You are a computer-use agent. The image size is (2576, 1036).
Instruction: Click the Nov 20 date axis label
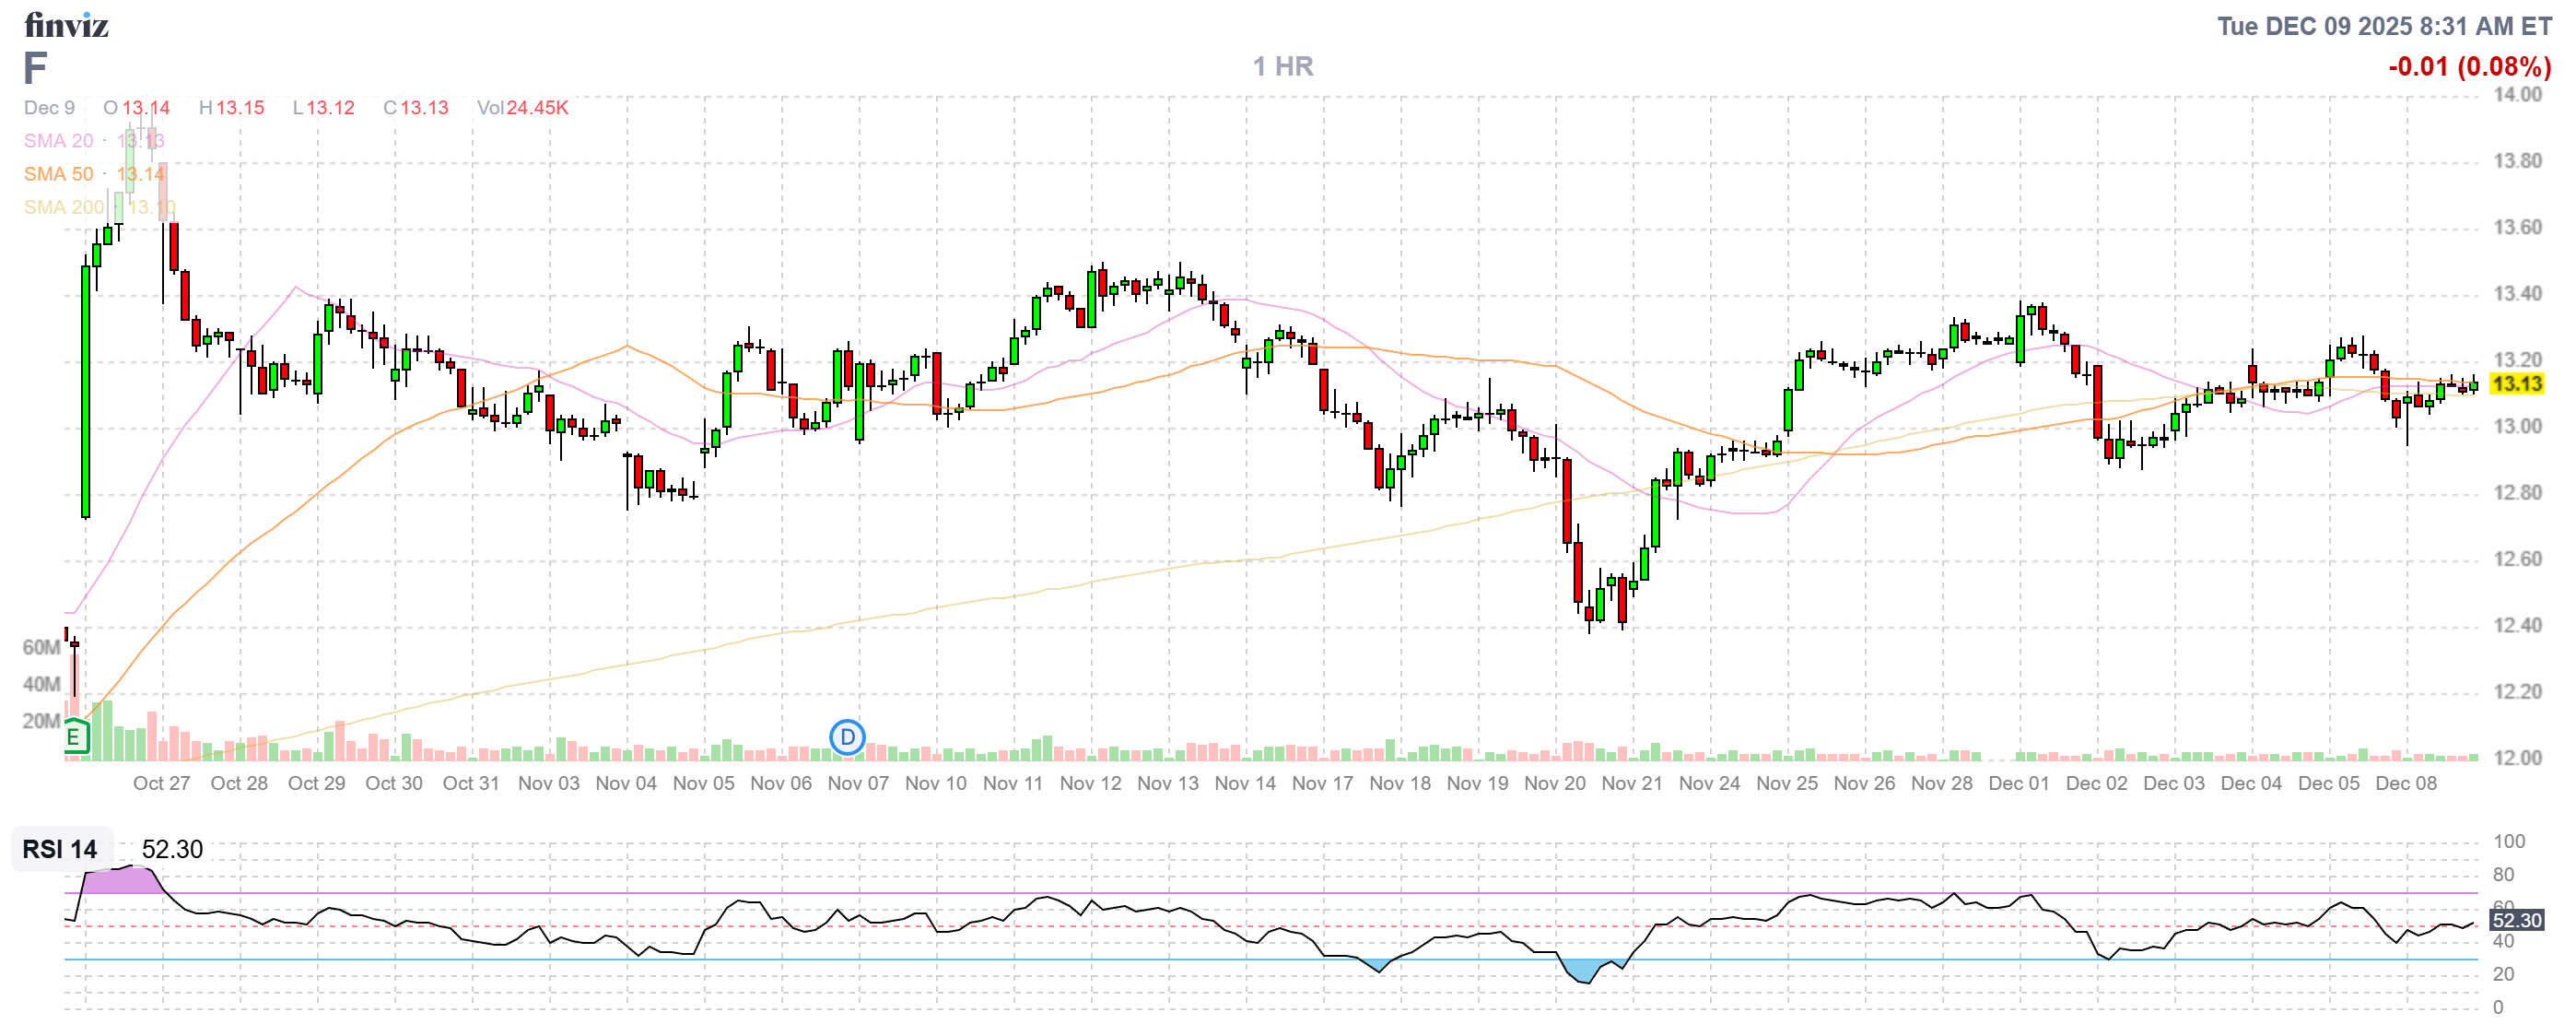click(1554, 783)
